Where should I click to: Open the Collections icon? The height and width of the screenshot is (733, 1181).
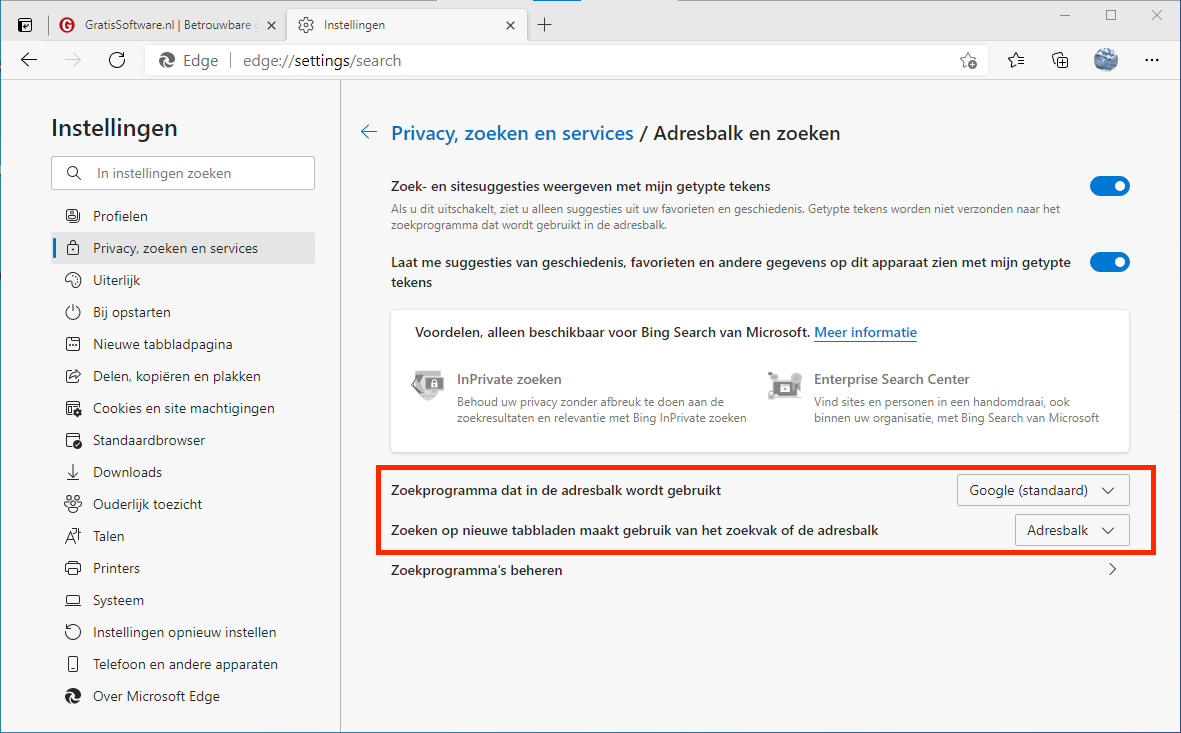[1060, 60]
